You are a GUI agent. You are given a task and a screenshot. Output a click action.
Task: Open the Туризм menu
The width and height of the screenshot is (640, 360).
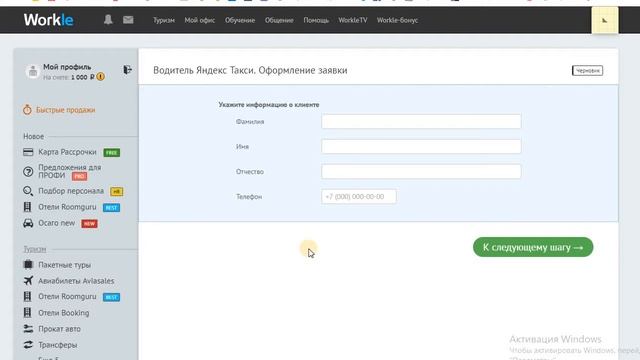point(164,20)
